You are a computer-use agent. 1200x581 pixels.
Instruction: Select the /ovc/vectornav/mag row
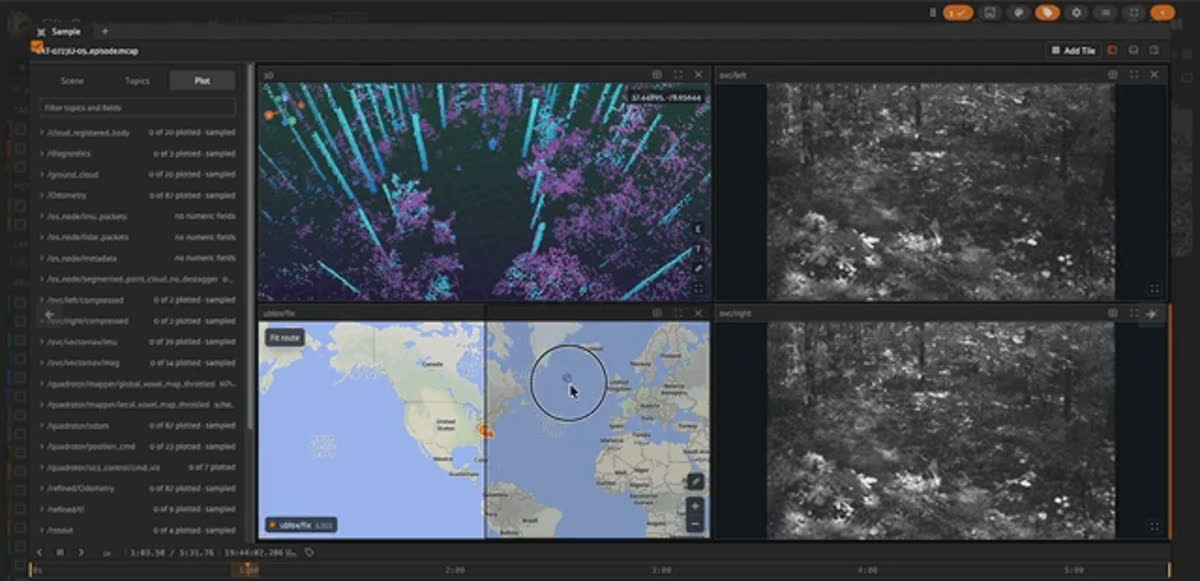click(138, 363)
